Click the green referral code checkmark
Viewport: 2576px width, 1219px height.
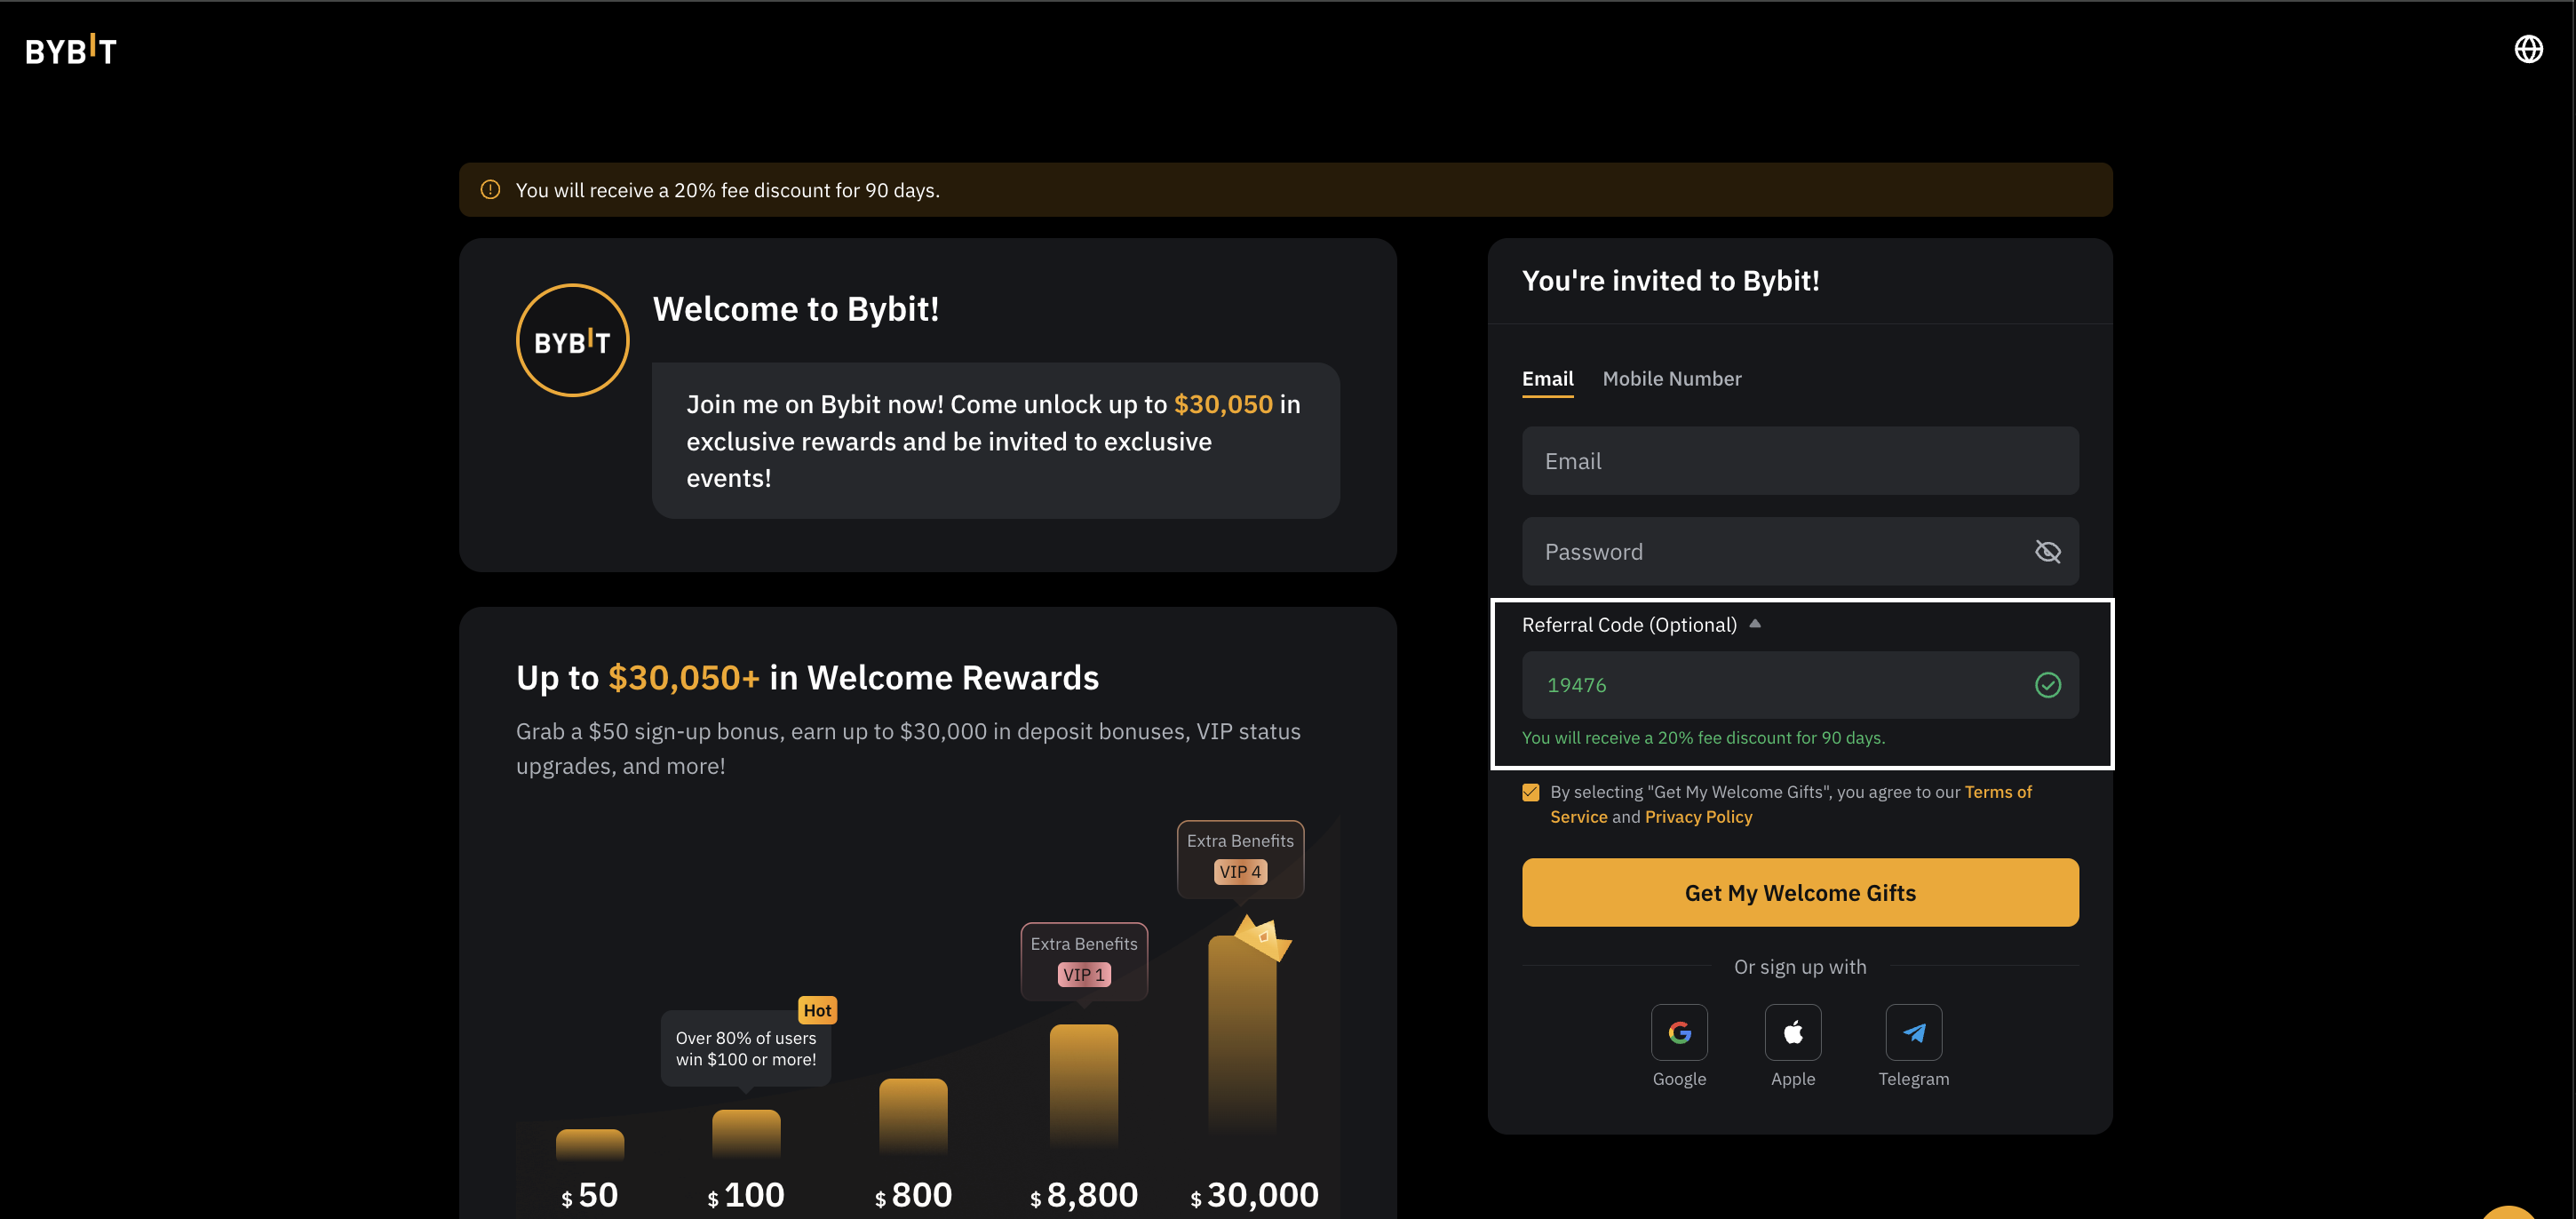(2047, 685)
